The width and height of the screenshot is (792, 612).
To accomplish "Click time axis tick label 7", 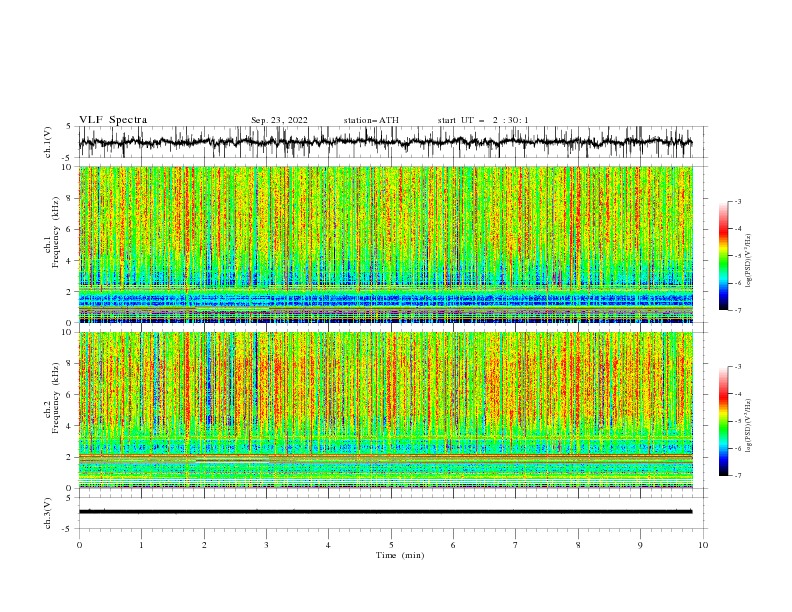I will pos(516,545).
